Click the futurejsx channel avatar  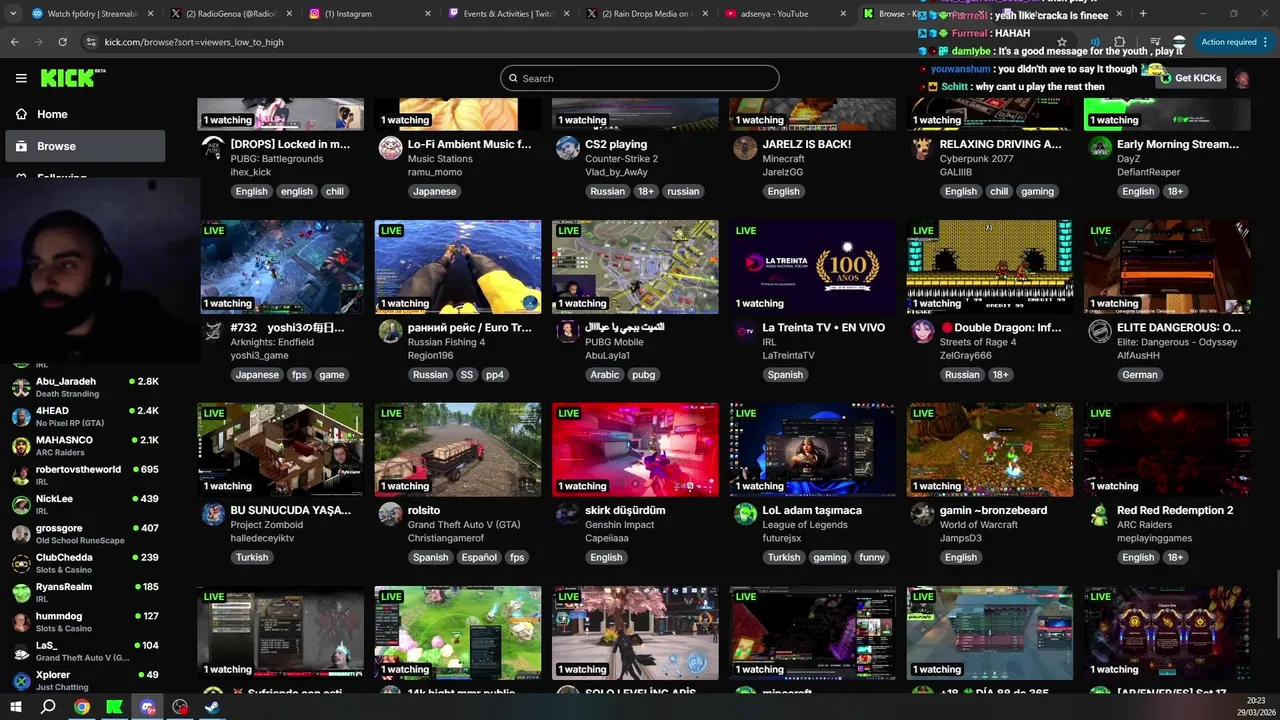[x=745, y=514]
